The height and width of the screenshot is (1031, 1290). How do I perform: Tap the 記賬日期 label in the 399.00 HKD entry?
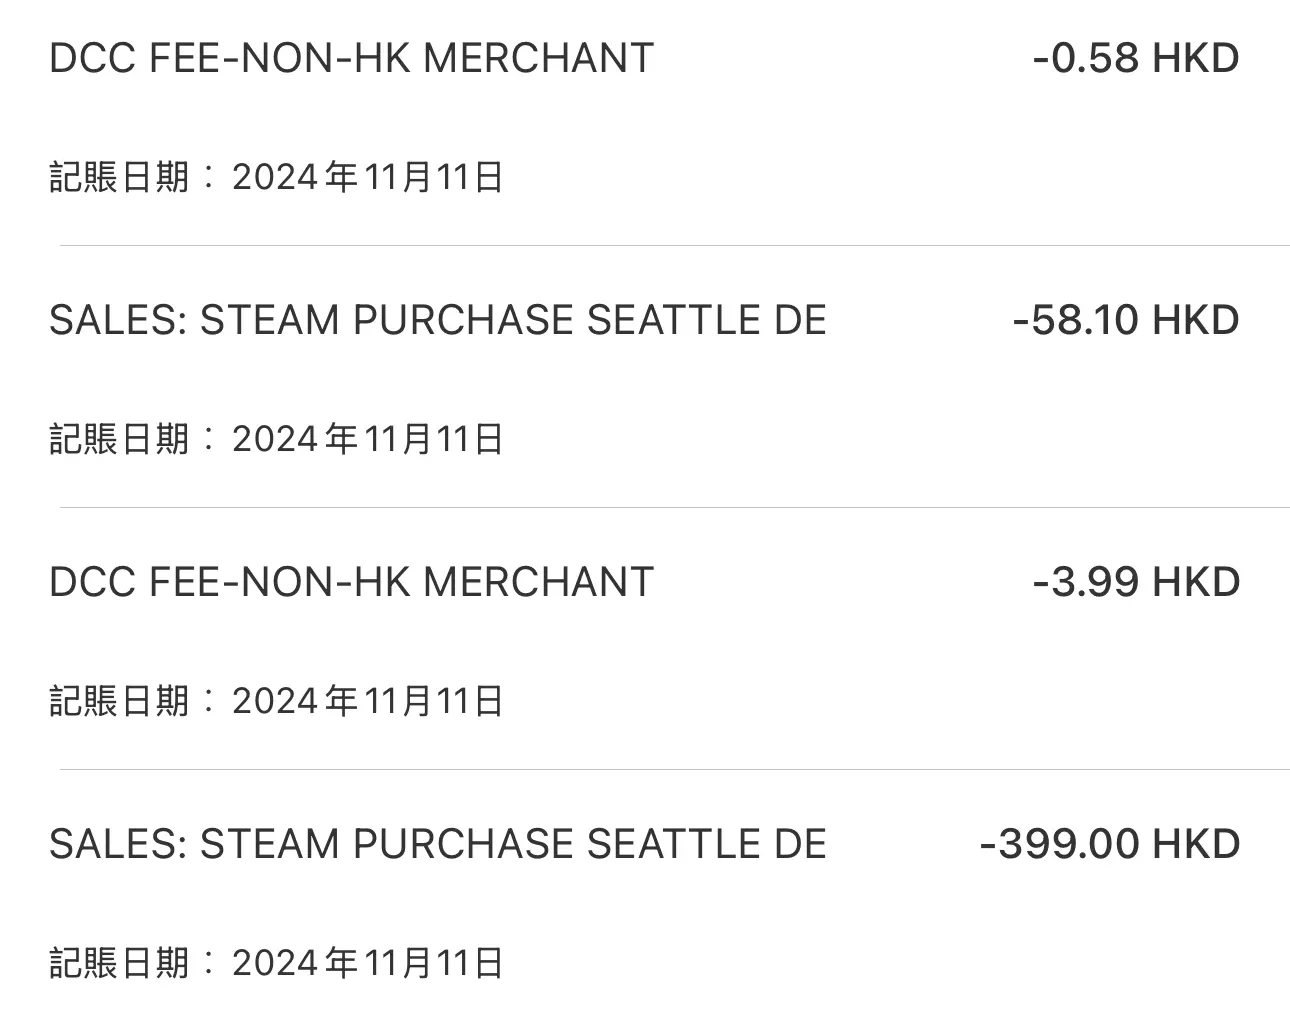(x=119, y=964)
